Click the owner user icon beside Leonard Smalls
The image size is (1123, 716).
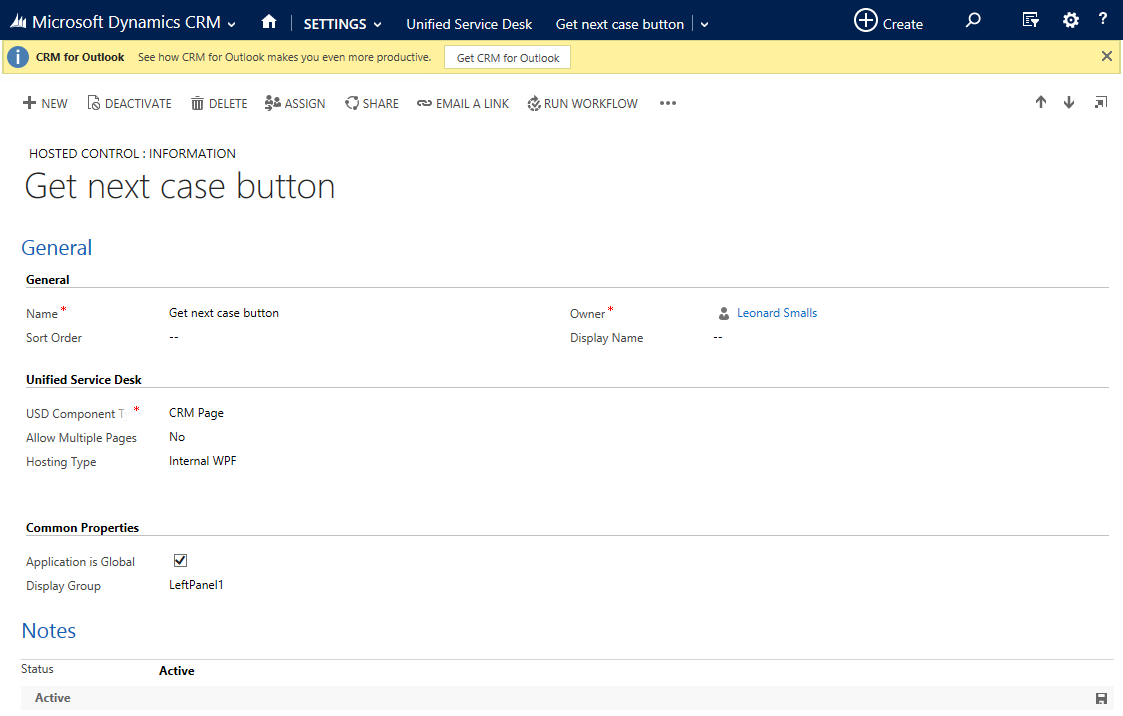point(723,314)
